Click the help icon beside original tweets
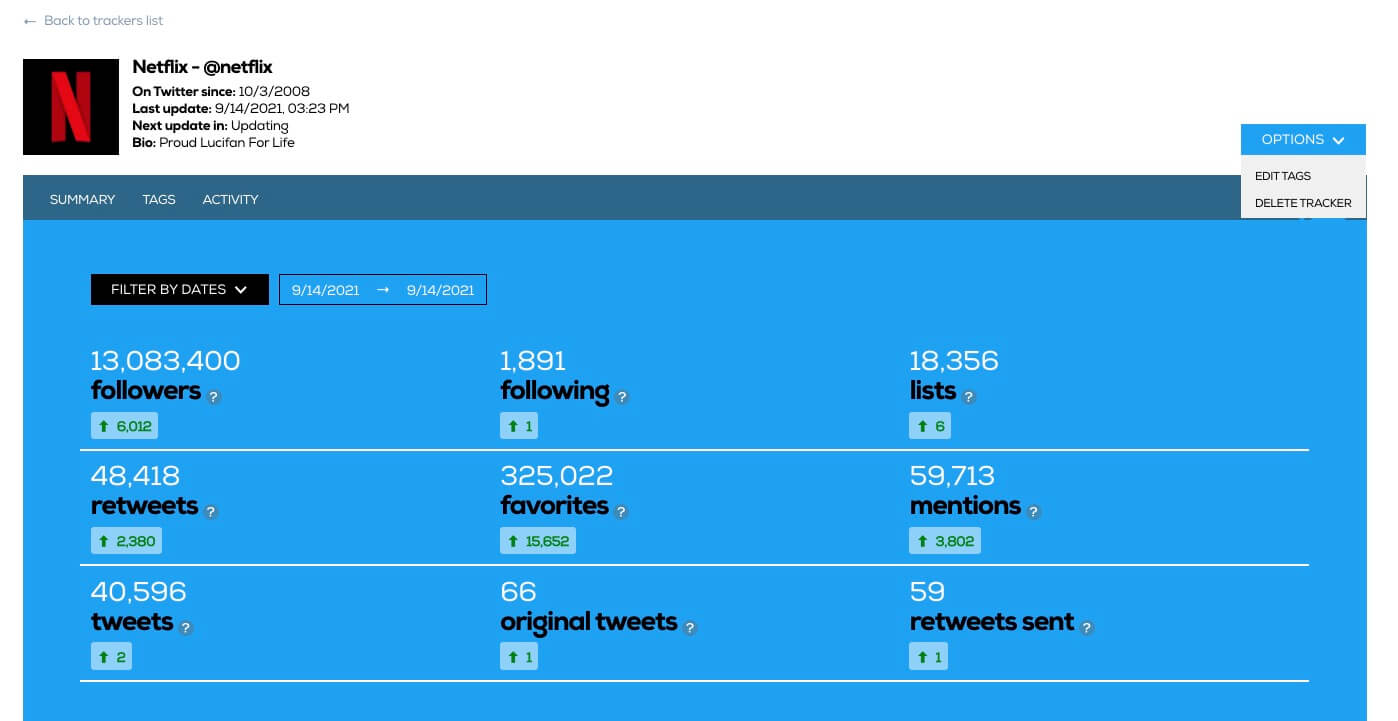1398x721 pixels. [690, 628]
